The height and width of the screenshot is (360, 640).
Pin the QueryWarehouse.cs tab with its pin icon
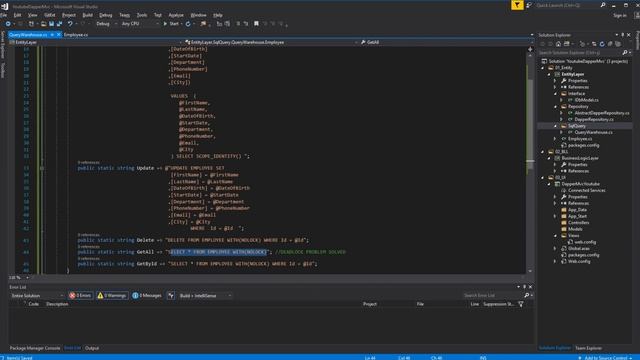tap(52, 35)
